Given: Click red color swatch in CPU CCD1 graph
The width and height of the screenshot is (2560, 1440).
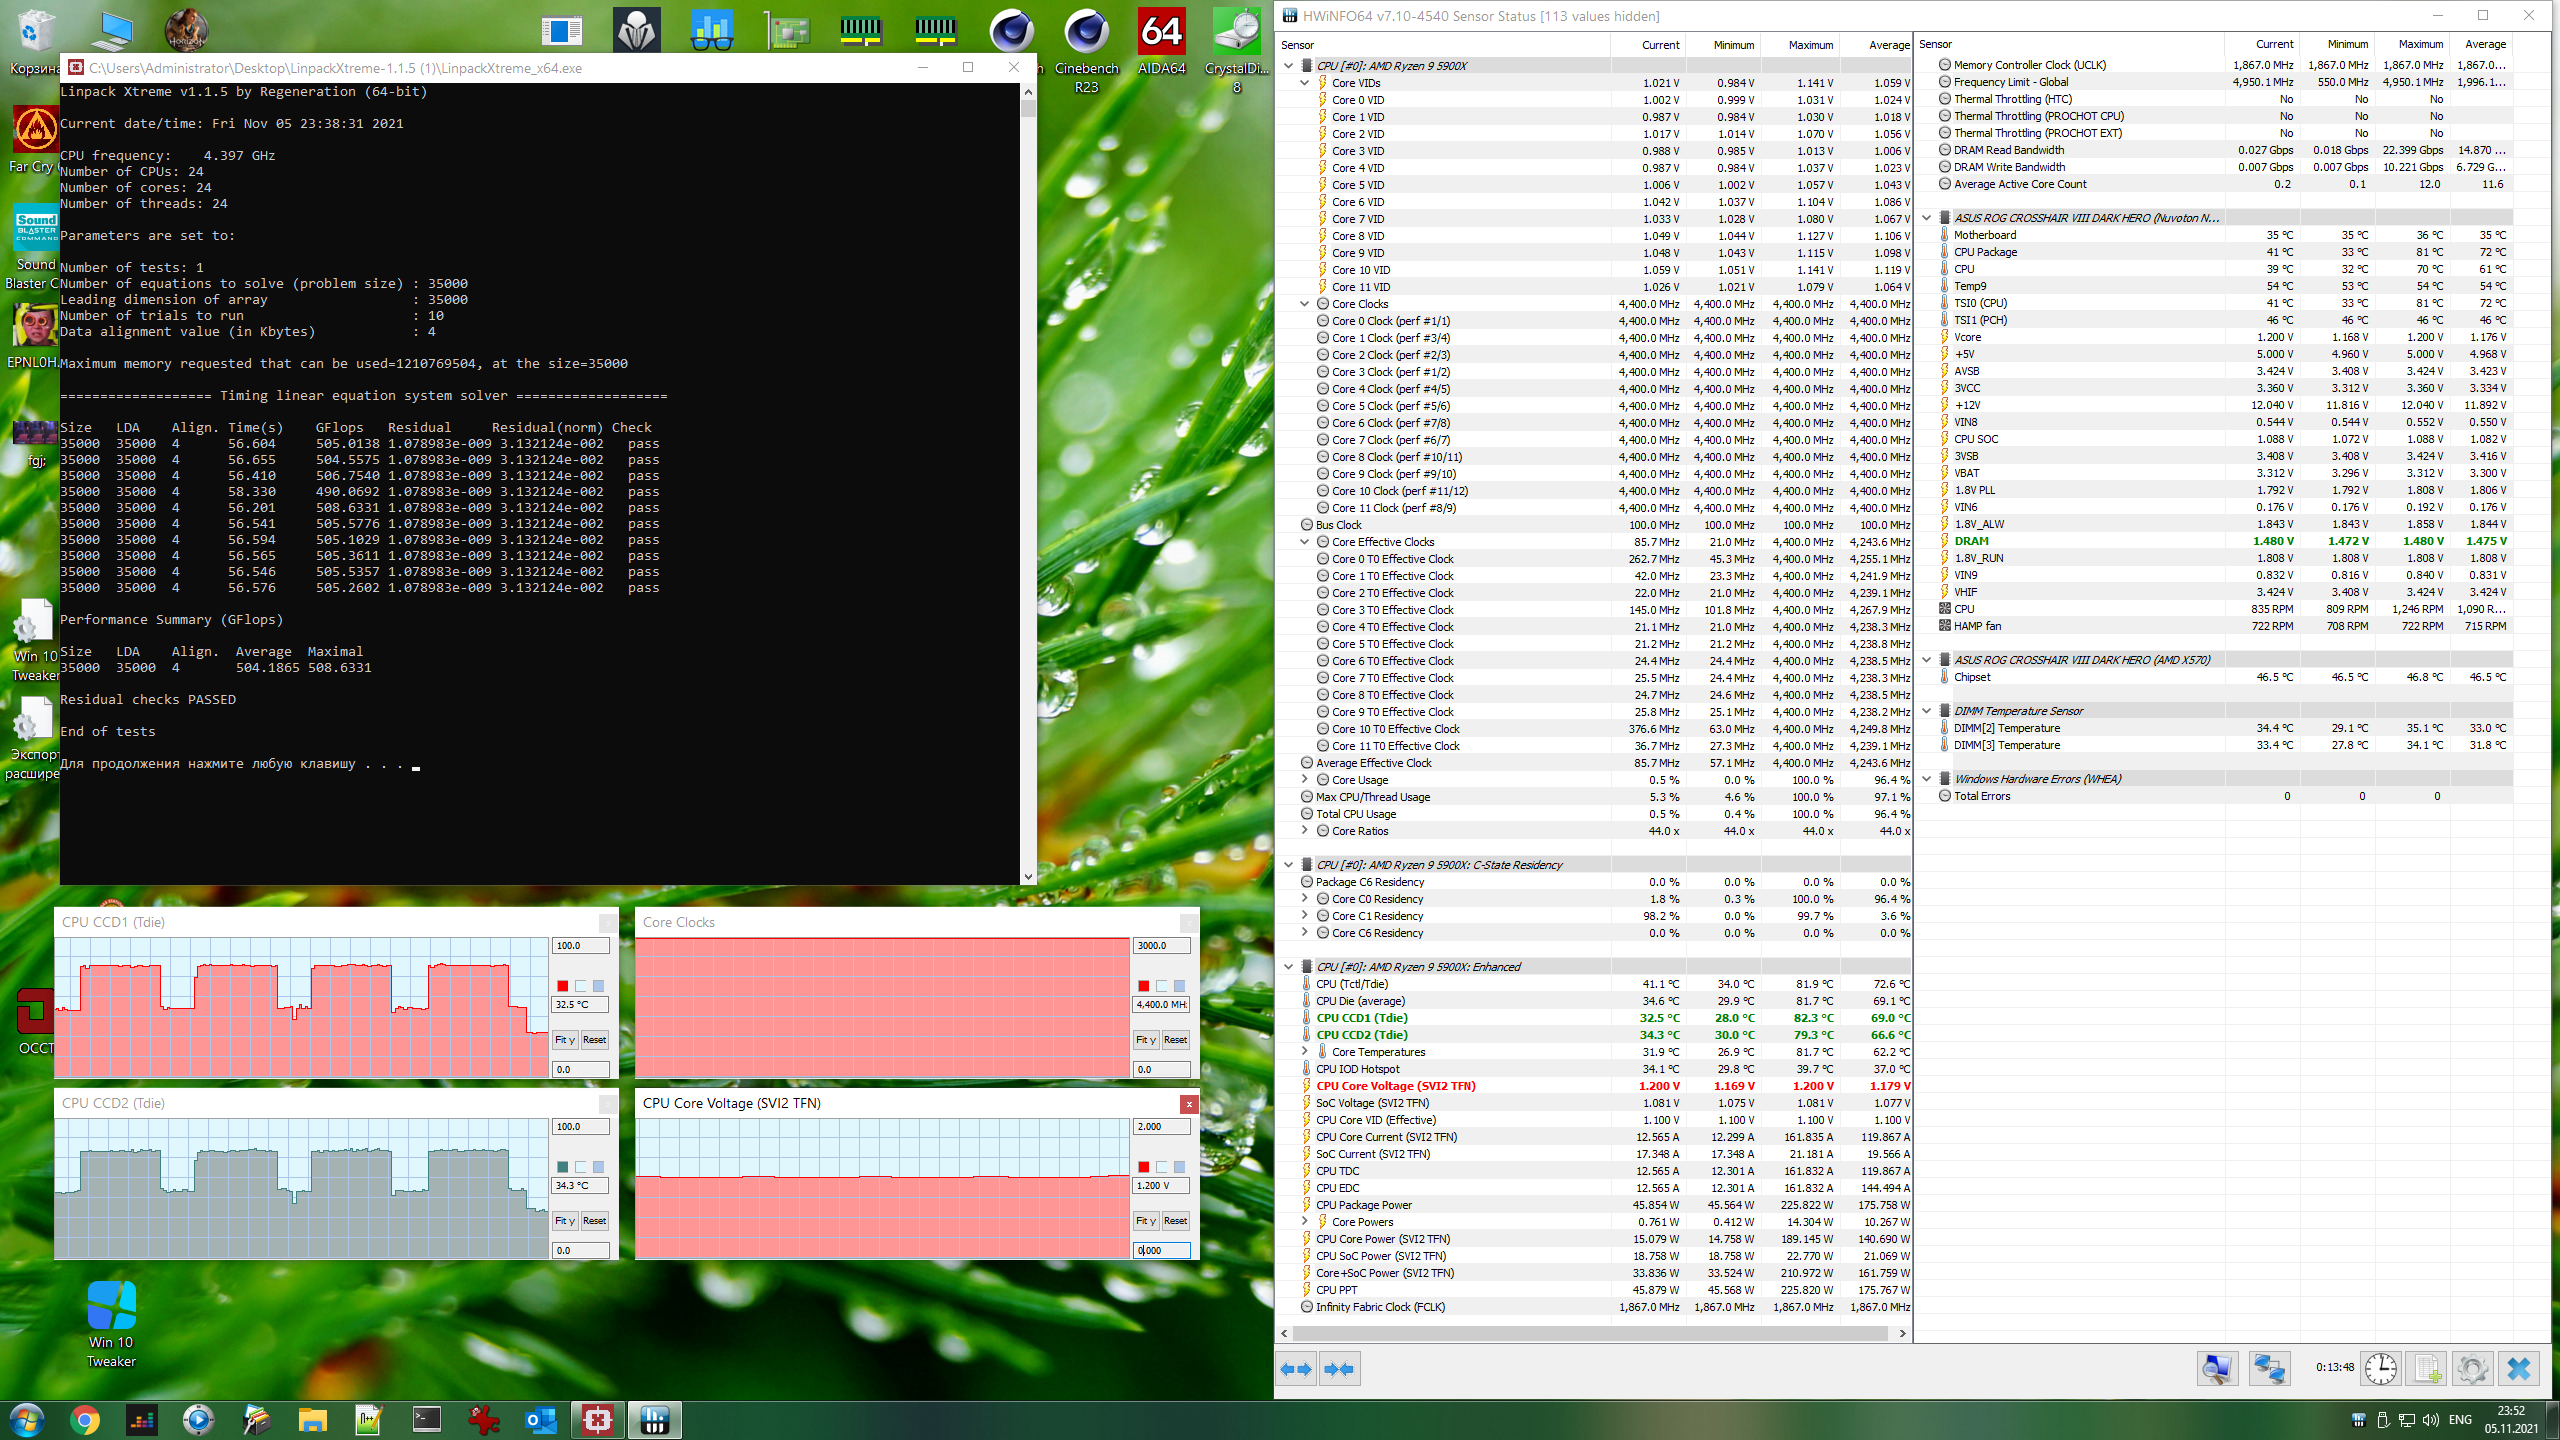Looking at the screenshot, I should click(x=562, y=986).
